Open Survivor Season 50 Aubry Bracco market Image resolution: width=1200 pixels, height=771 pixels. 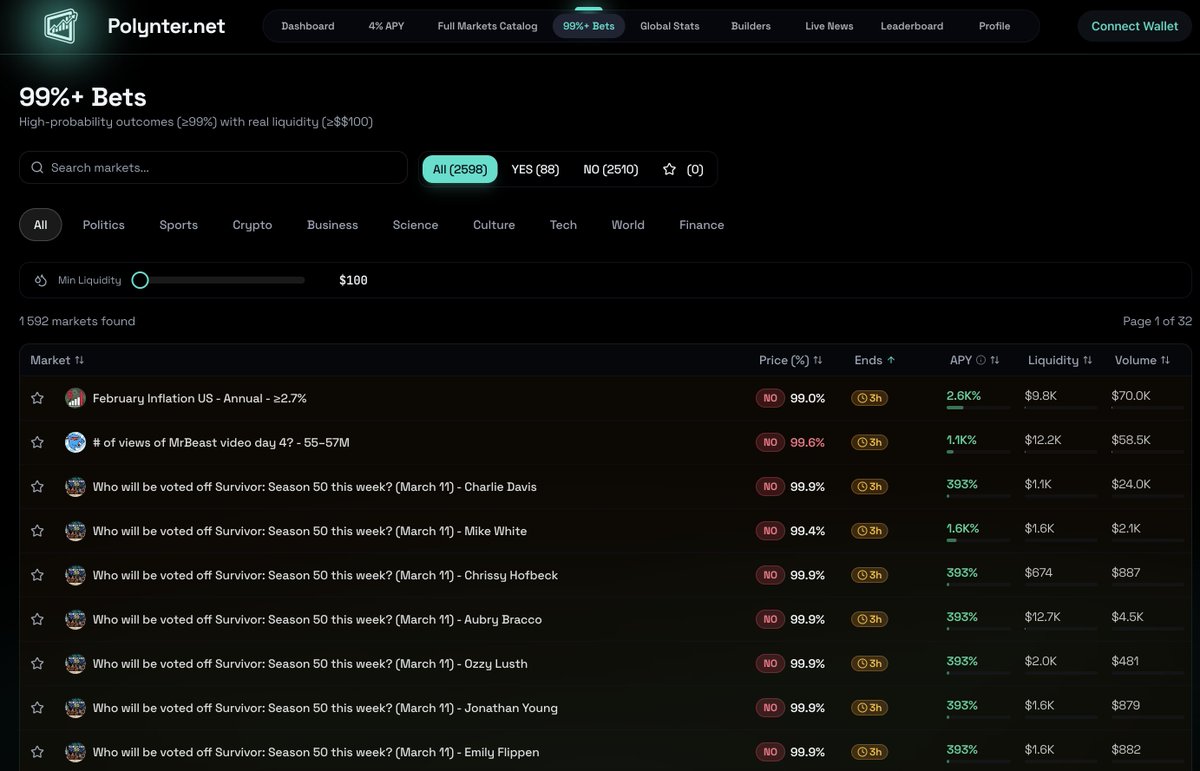[x=317, y=619]
